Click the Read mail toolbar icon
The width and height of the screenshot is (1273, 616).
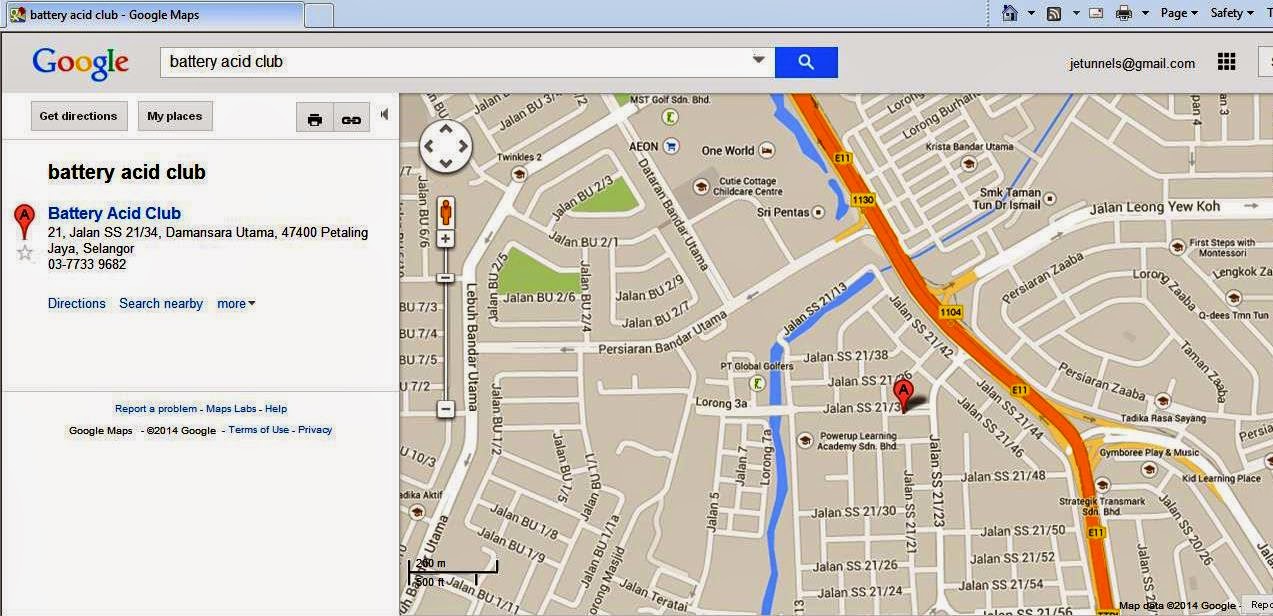(x=1096, y=13)
